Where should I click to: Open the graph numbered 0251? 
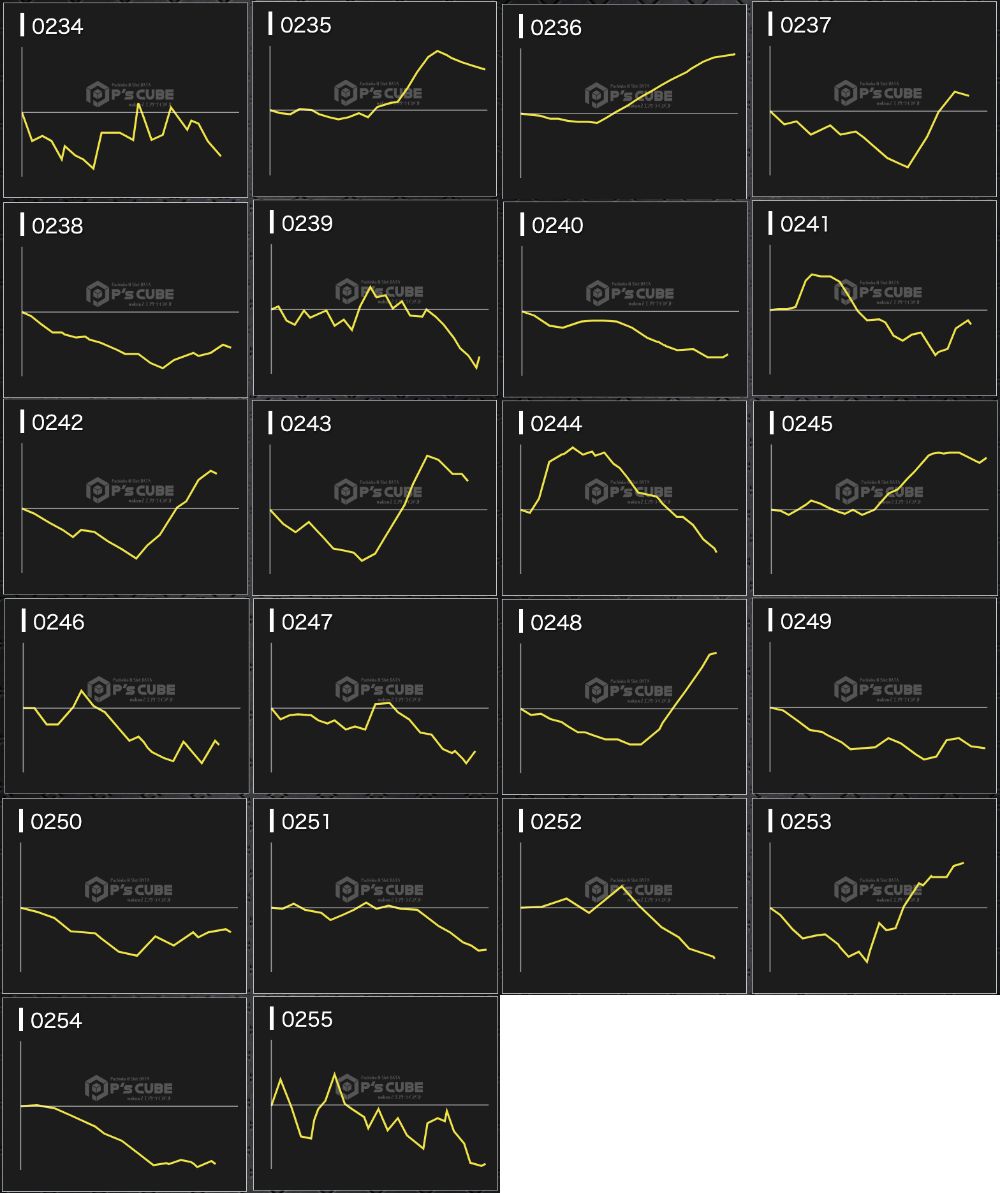(374, 895)
